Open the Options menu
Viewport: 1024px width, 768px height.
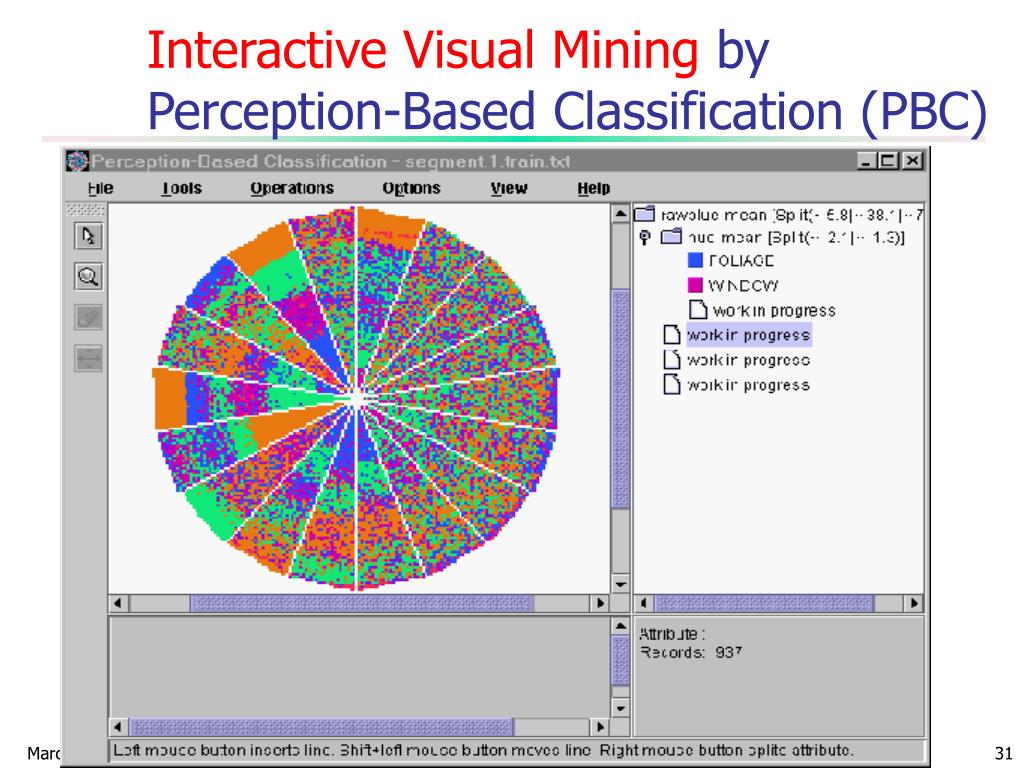411,189
